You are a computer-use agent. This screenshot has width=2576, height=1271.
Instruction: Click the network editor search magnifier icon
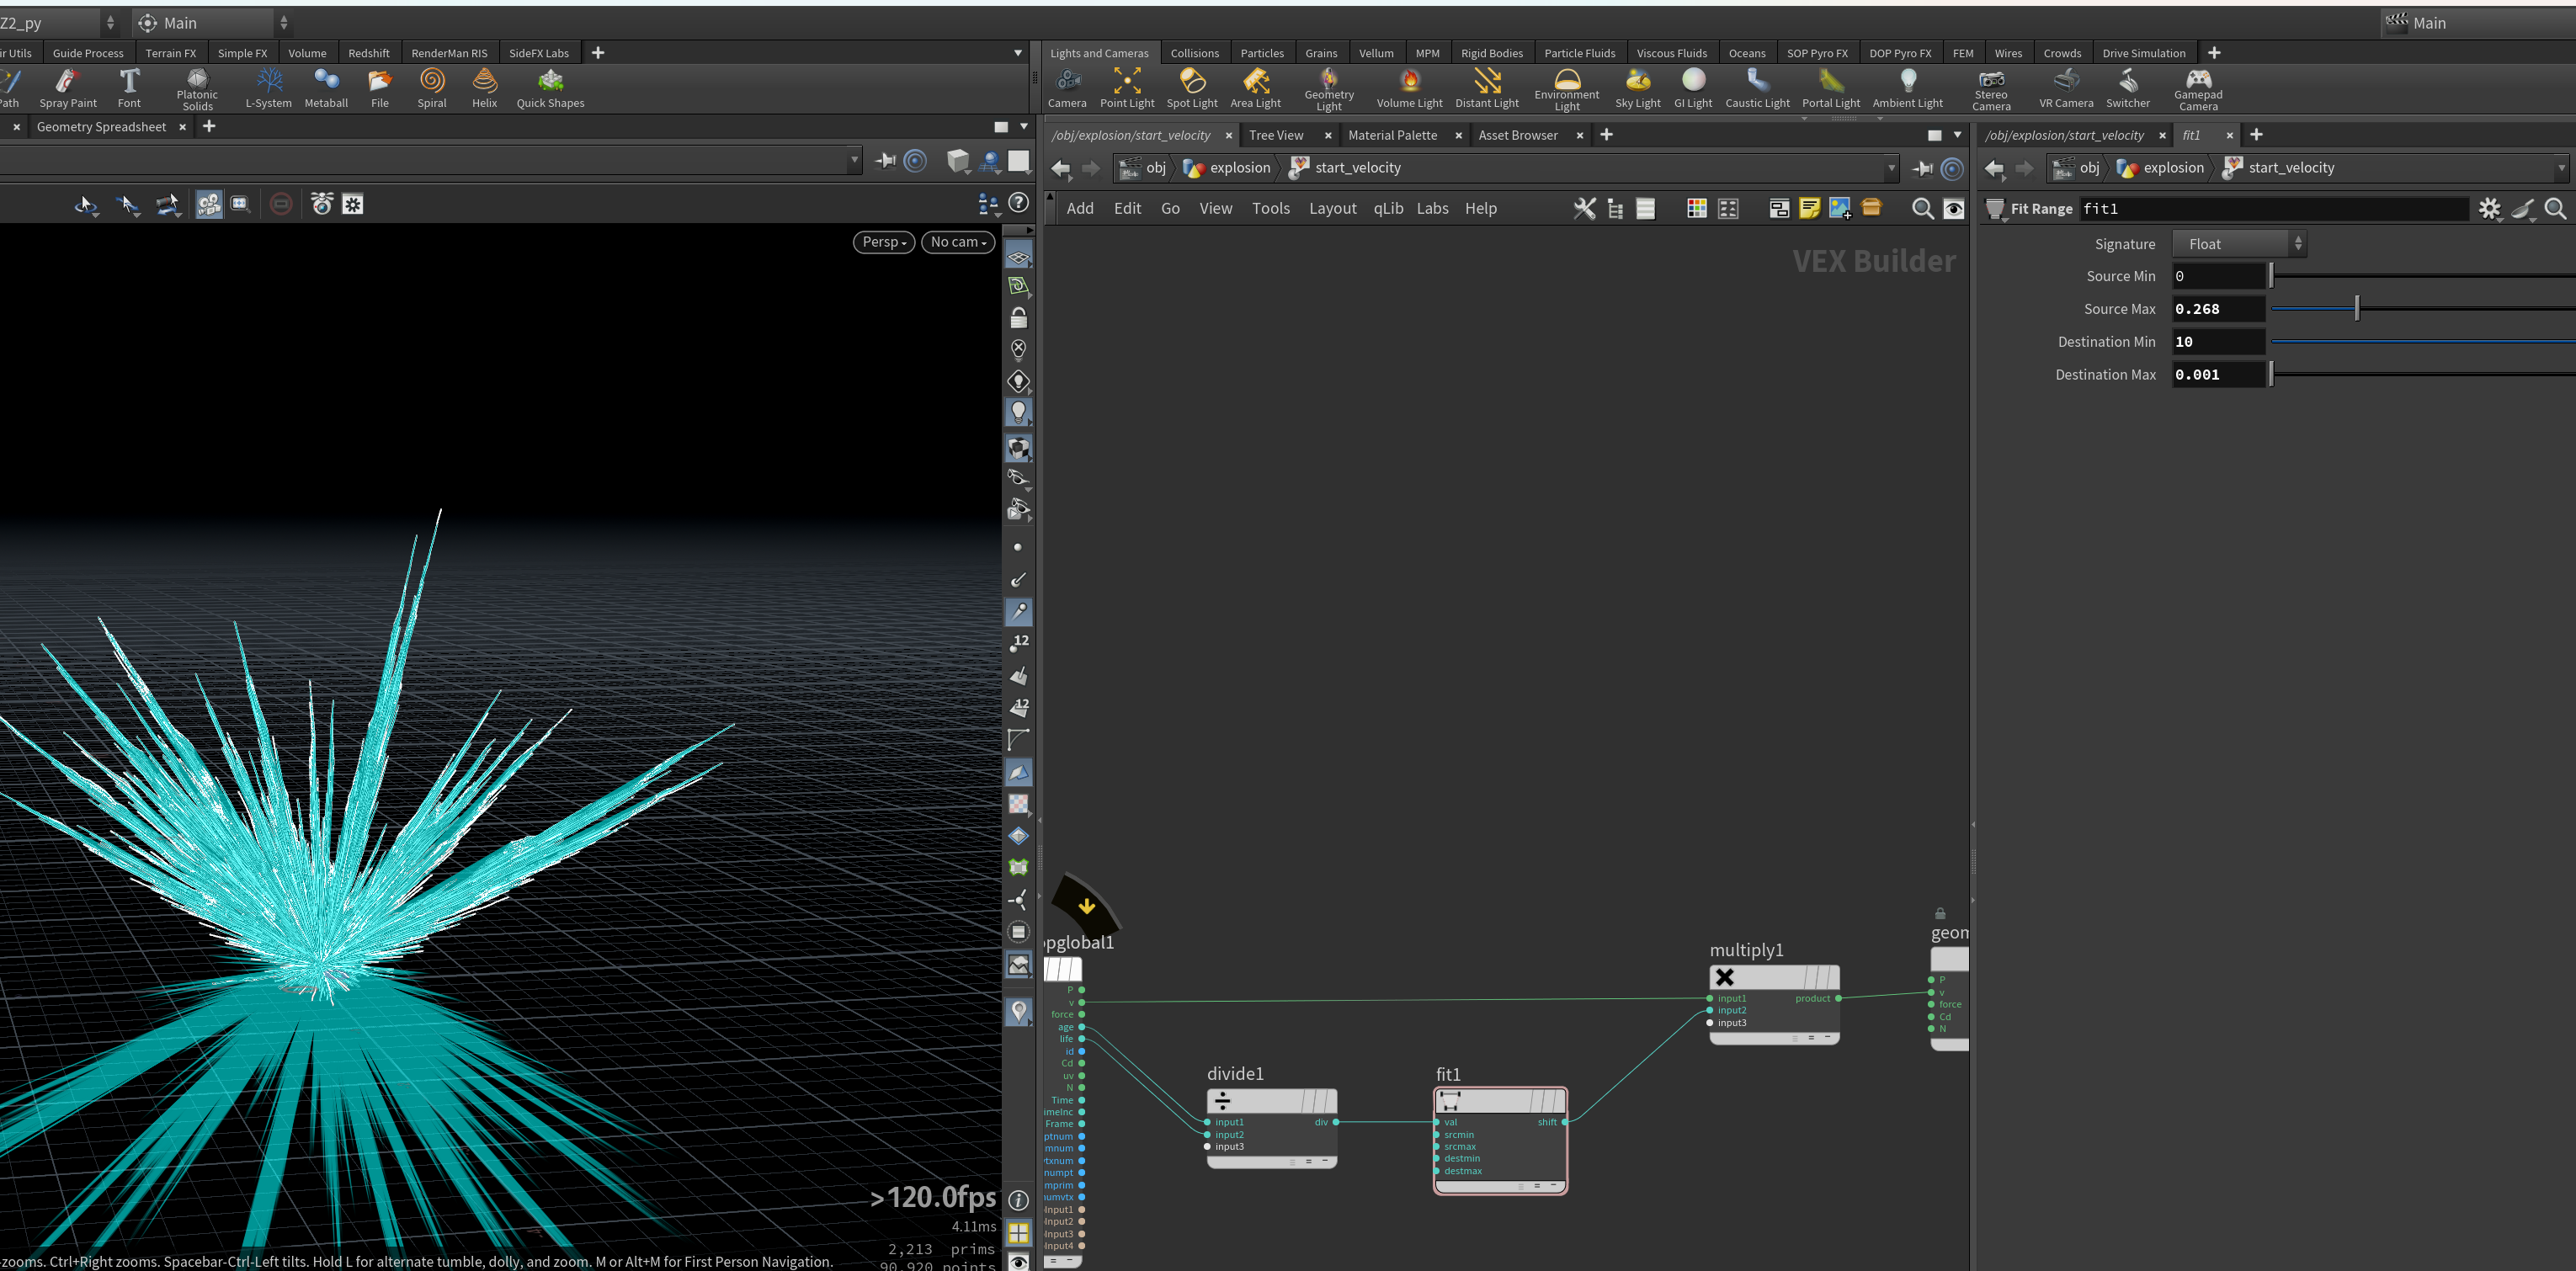(x=1921, y=208)
